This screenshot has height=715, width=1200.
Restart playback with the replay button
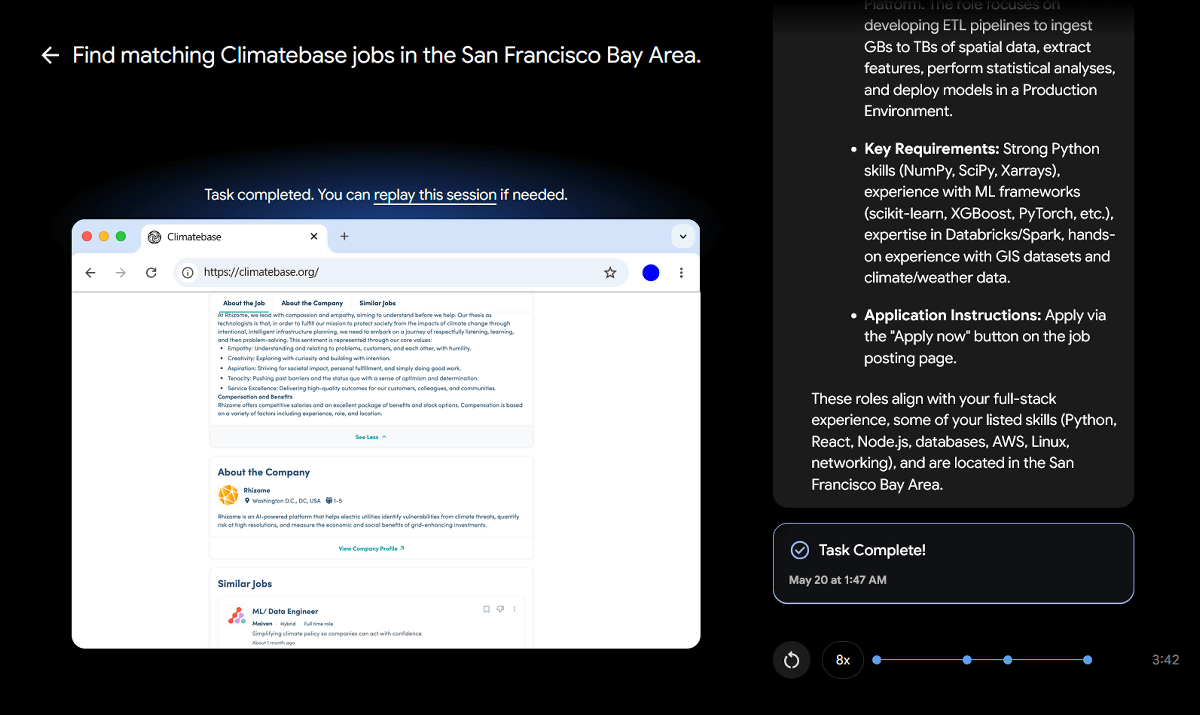tap(791, 660)
